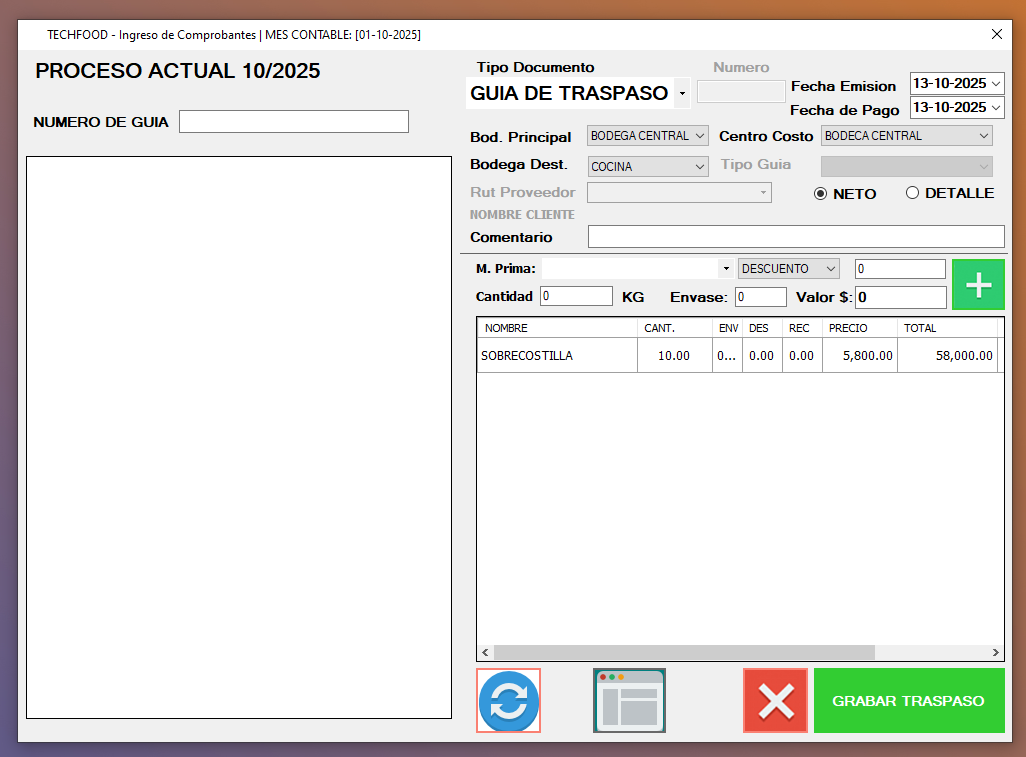Select the NETO radio option
This screenshot has width=1026, height=757.
tap(822, 194)
